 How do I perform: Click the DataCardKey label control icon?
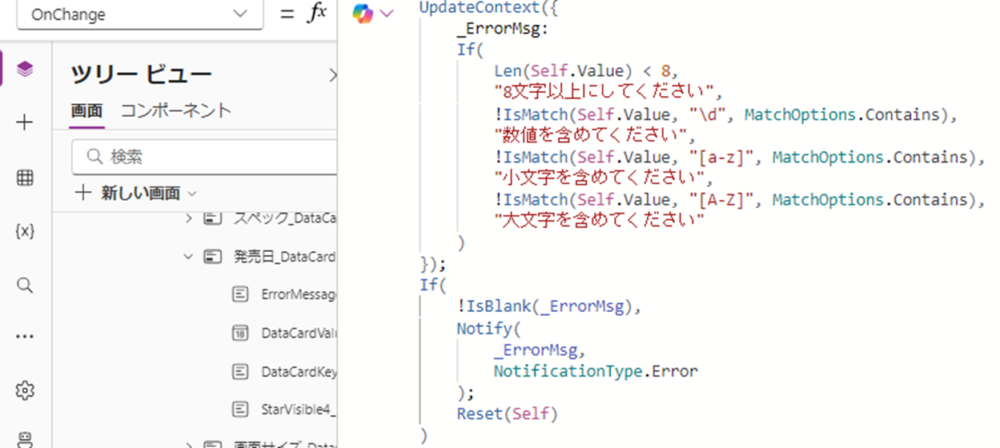pyautogui.click(x=240, y=370)
